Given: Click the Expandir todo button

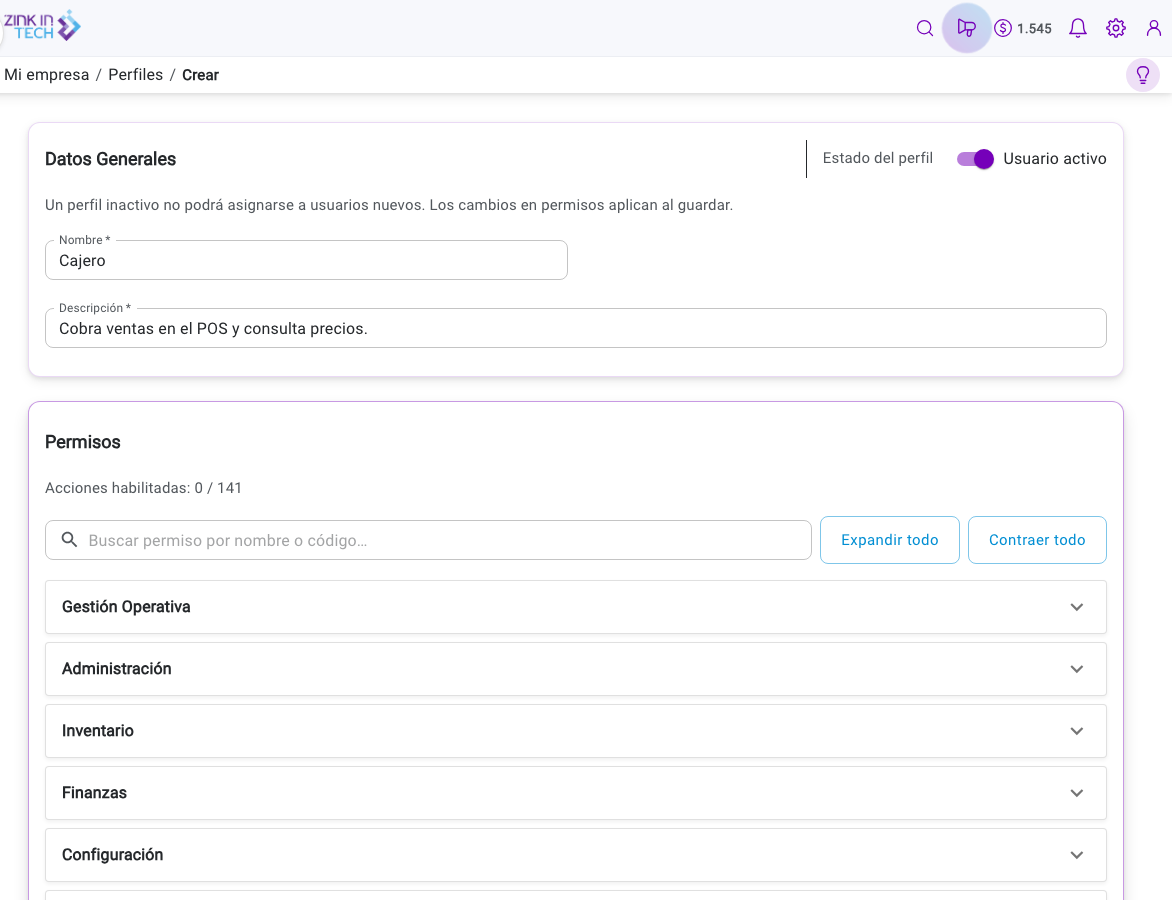Looking at the screenshot, I should (x=889, y=540).
